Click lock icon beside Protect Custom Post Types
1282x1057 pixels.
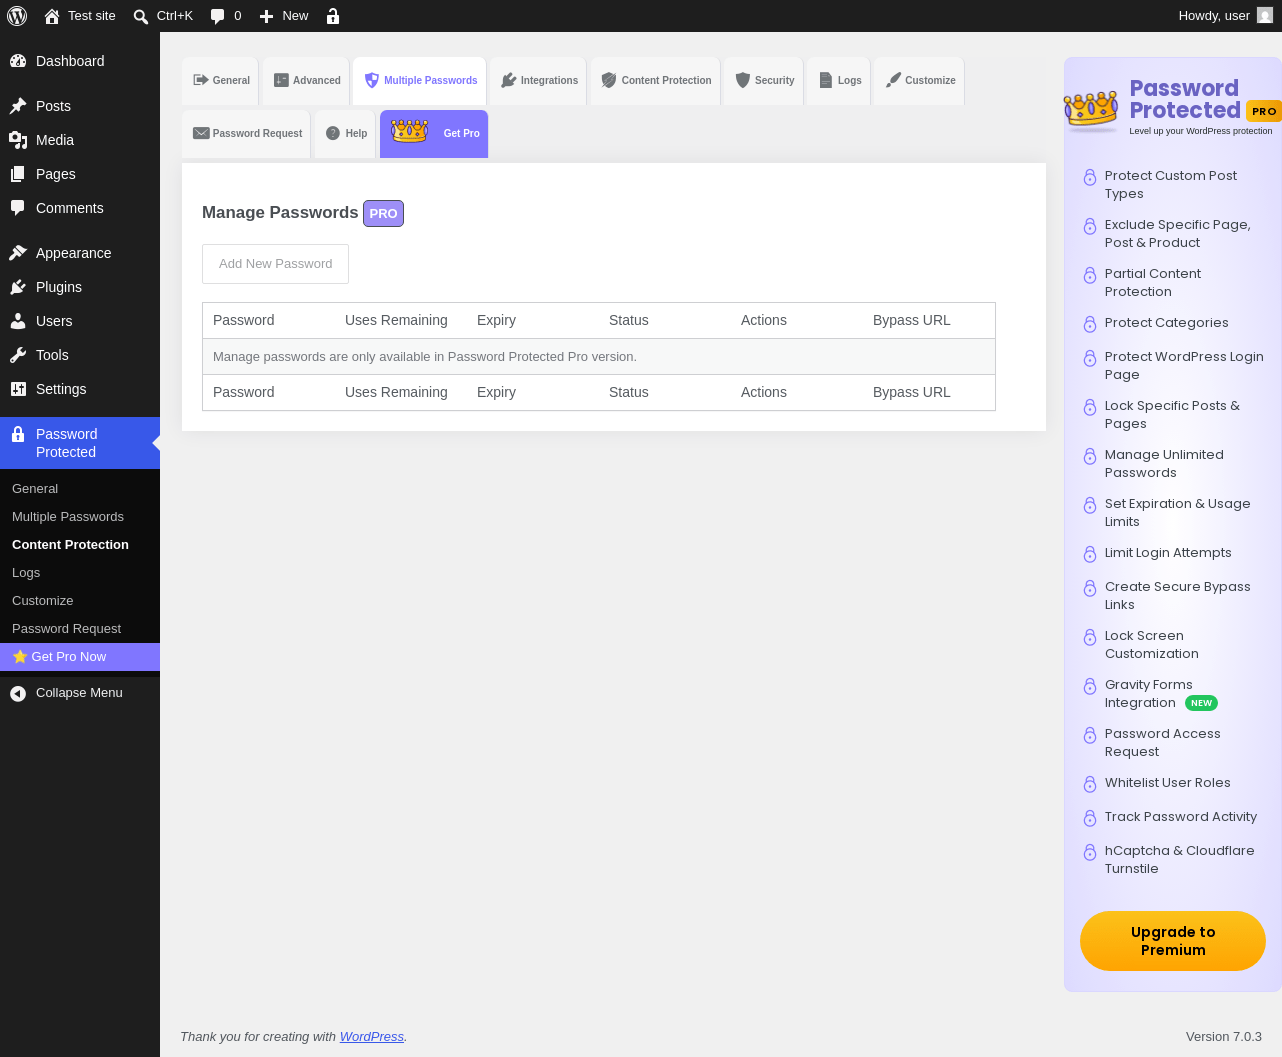1090,177
